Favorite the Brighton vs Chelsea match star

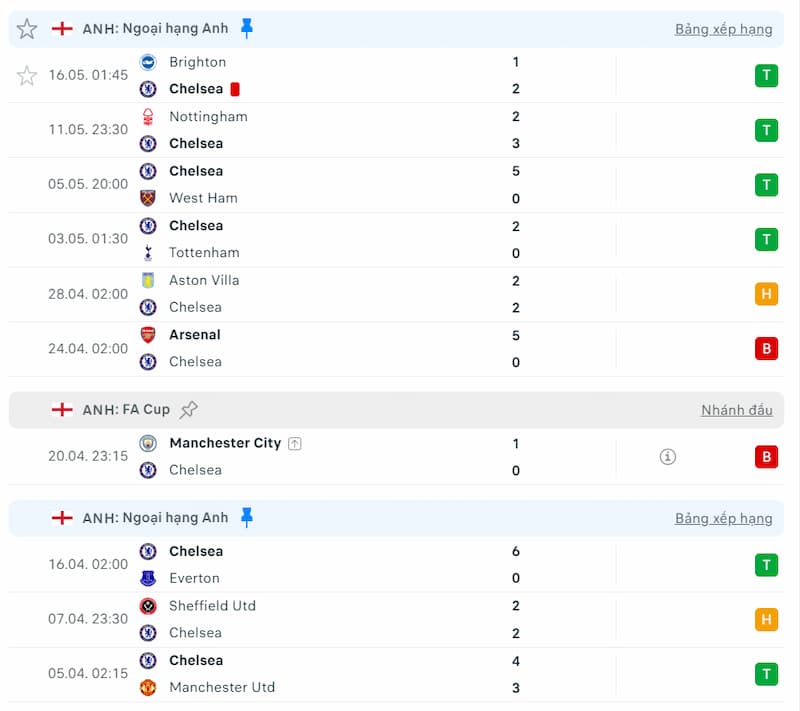click(x=27, y=75)
